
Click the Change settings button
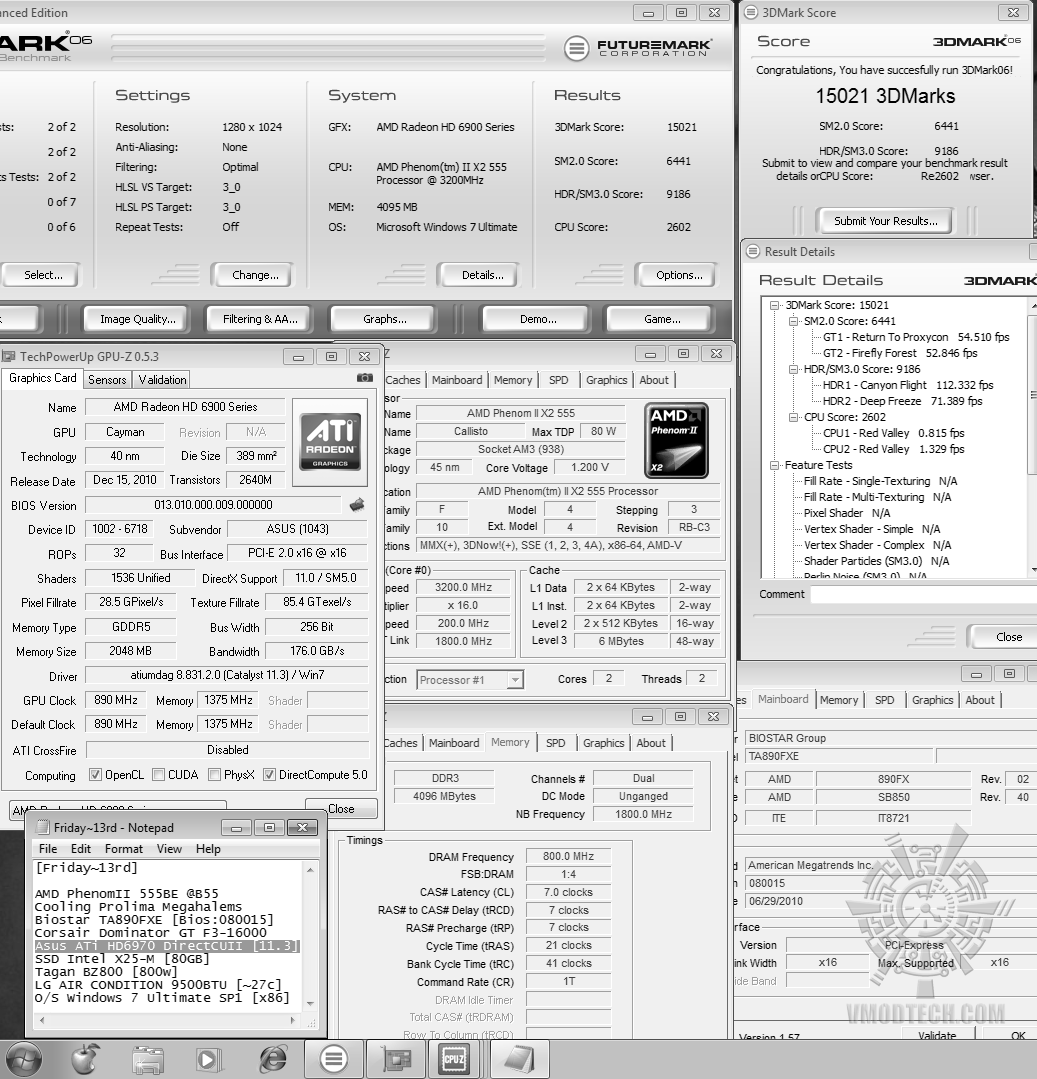click(x=255, y=275)
